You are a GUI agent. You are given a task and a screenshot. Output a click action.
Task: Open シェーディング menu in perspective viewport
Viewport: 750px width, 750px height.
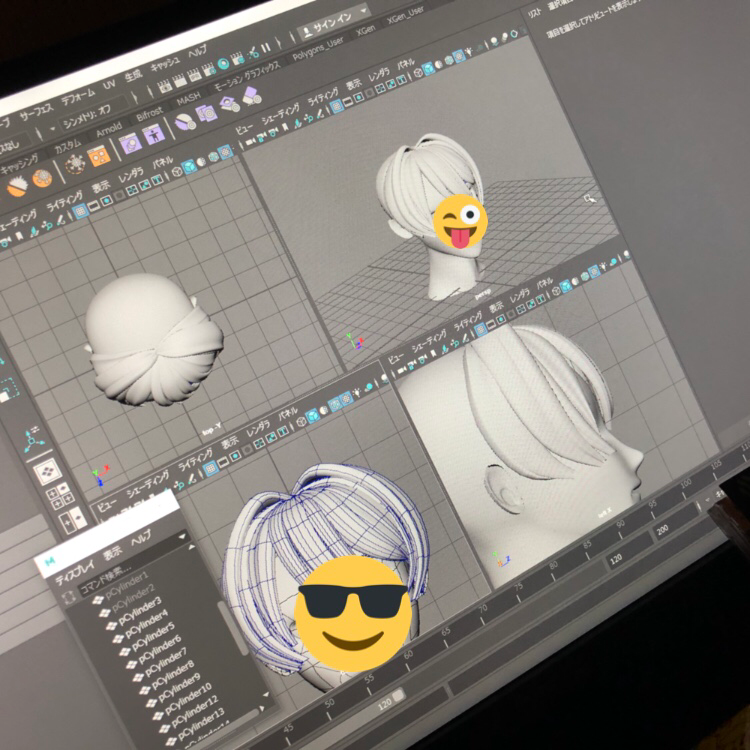click(280, 113)
